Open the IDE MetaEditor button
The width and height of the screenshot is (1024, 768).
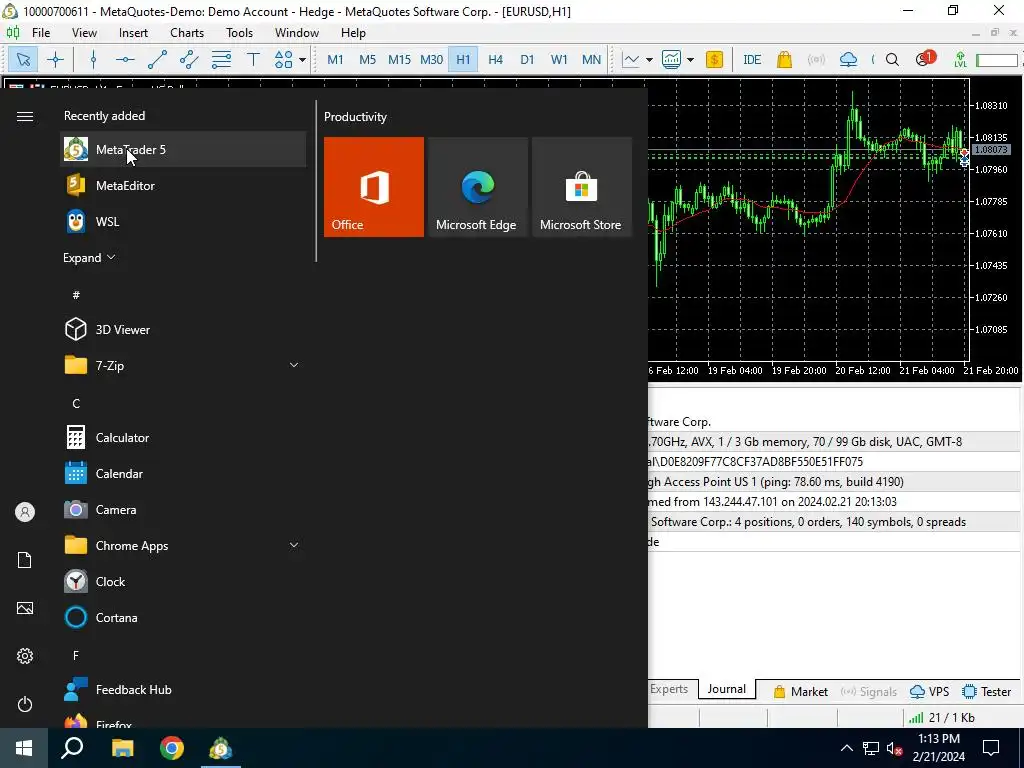pos(752,59)
